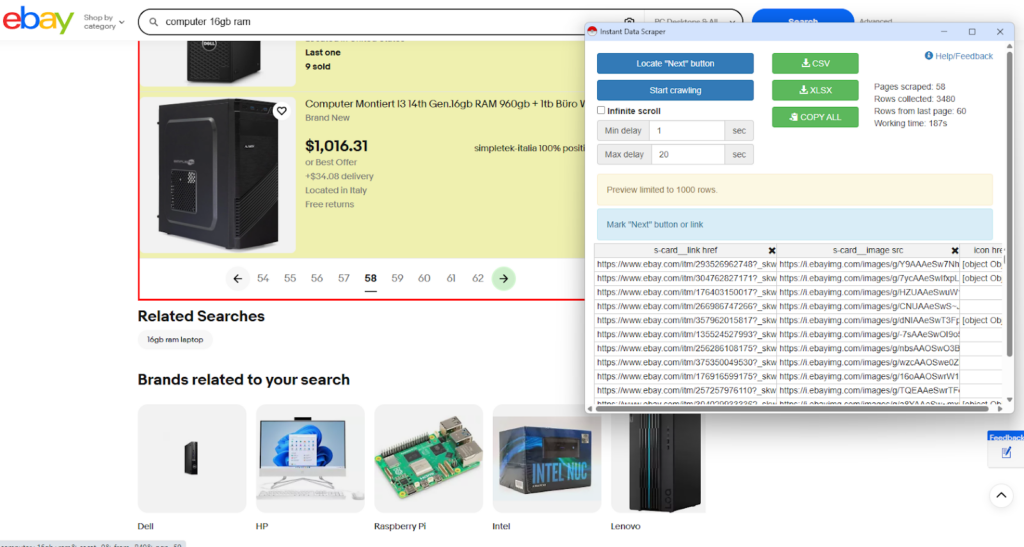This screenshot has width=1024, height=547.
Task: Remove the s-card__image src column
Action: pyautogui.click(x=955, y=251)
